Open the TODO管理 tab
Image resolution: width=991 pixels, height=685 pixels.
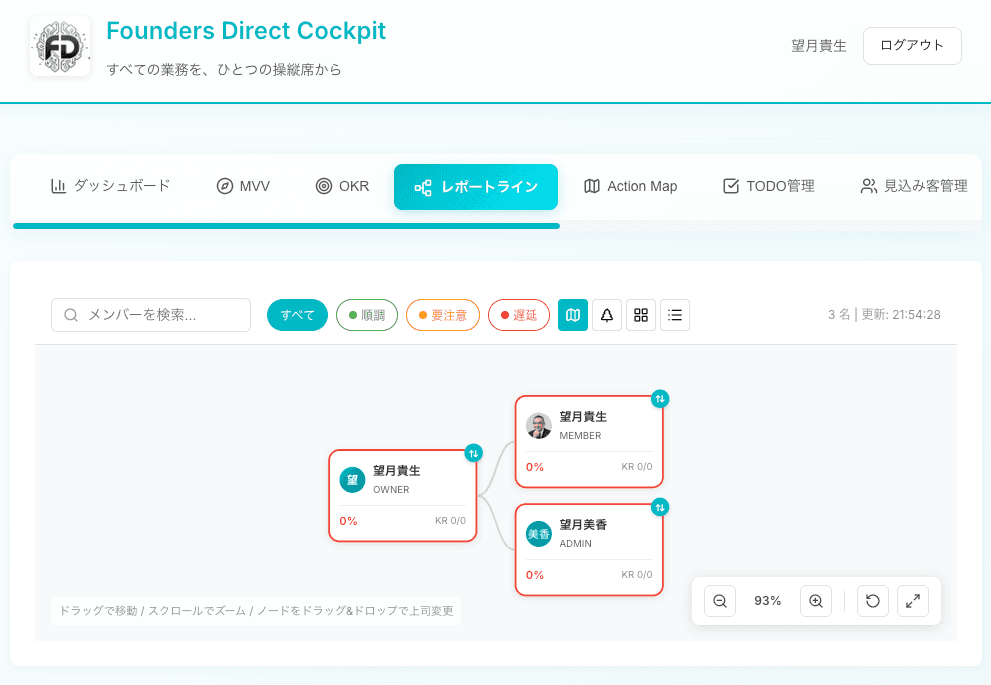point(768,186)
